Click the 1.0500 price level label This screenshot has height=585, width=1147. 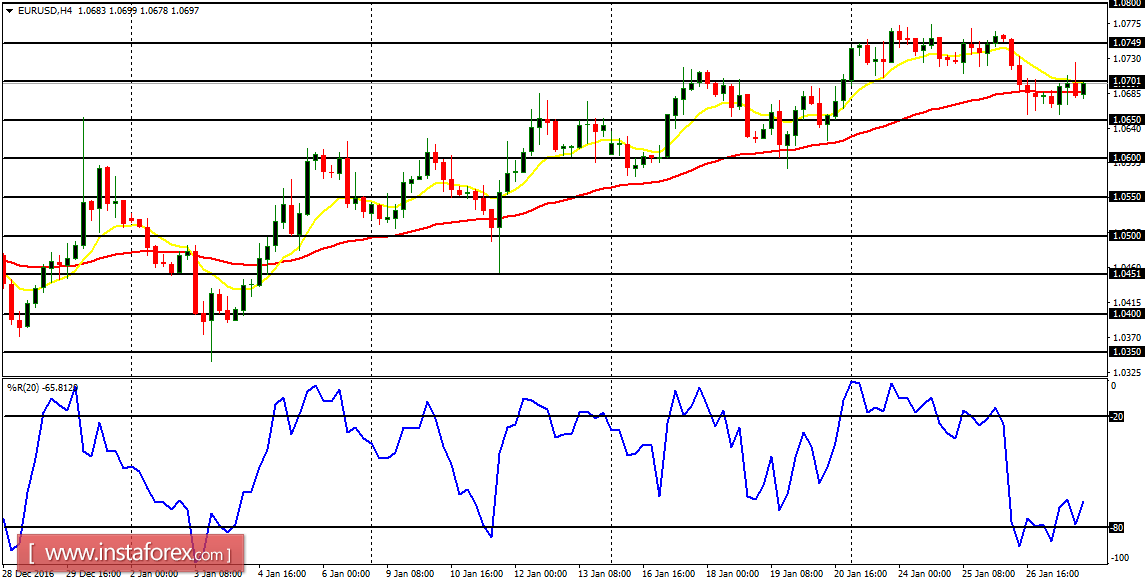[x=1127, y=235]
